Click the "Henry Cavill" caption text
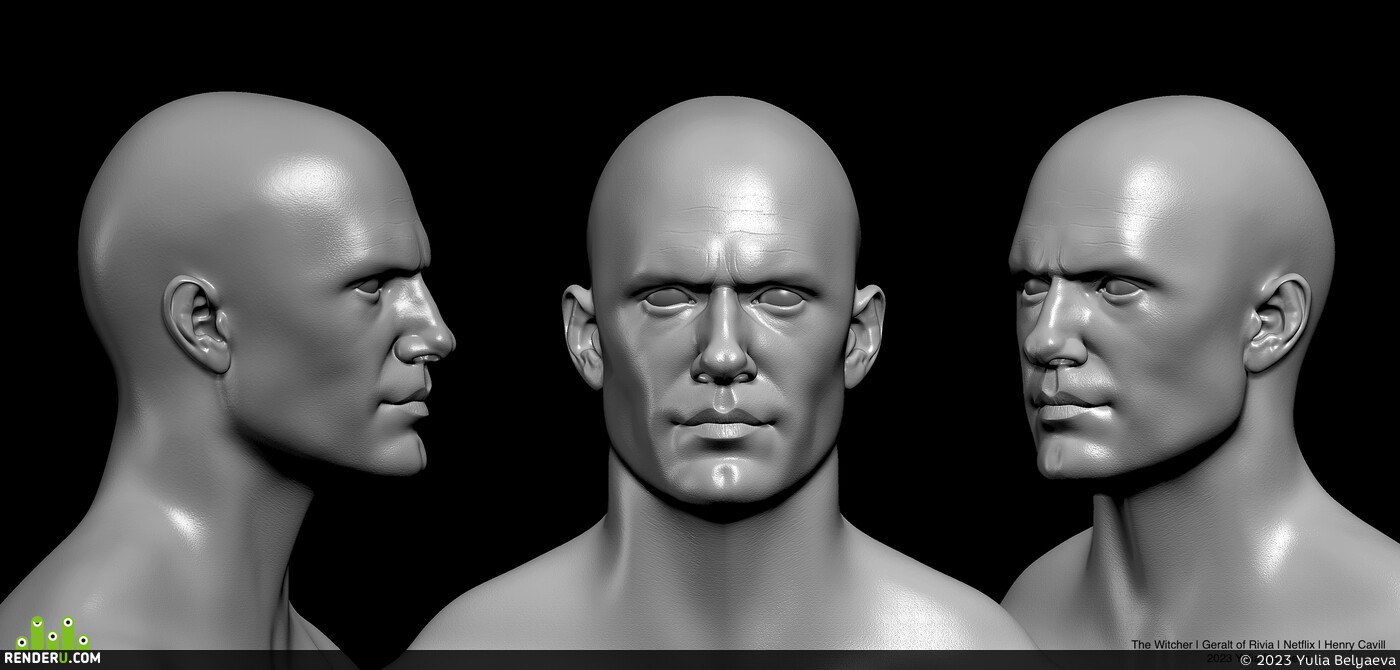Image resolution: width=1400 pixels, height=670 pixels. [1356, 645]
